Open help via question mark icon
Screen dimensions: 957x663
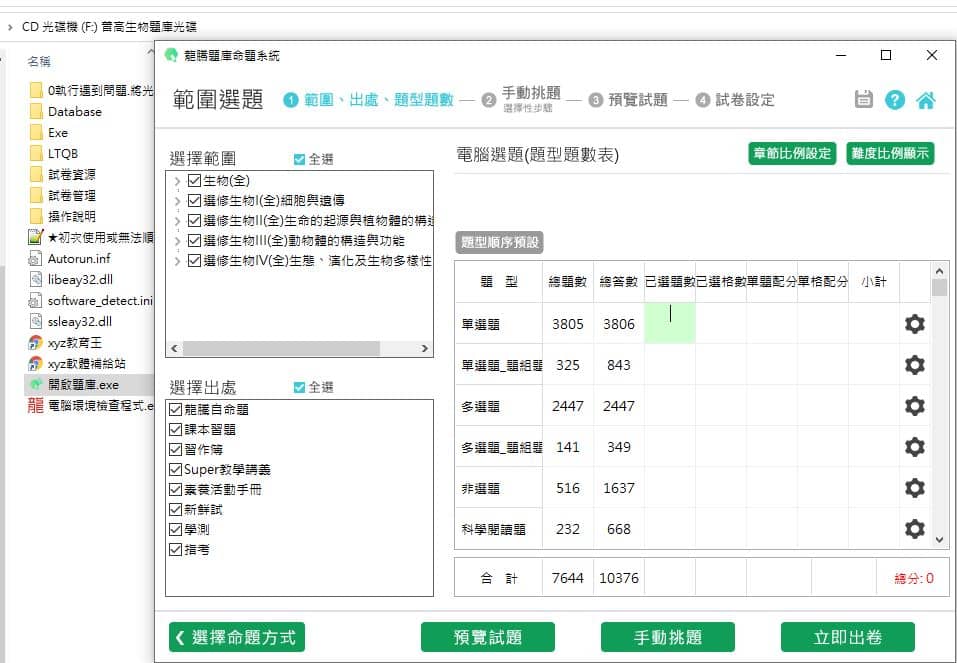coord(895,99)
